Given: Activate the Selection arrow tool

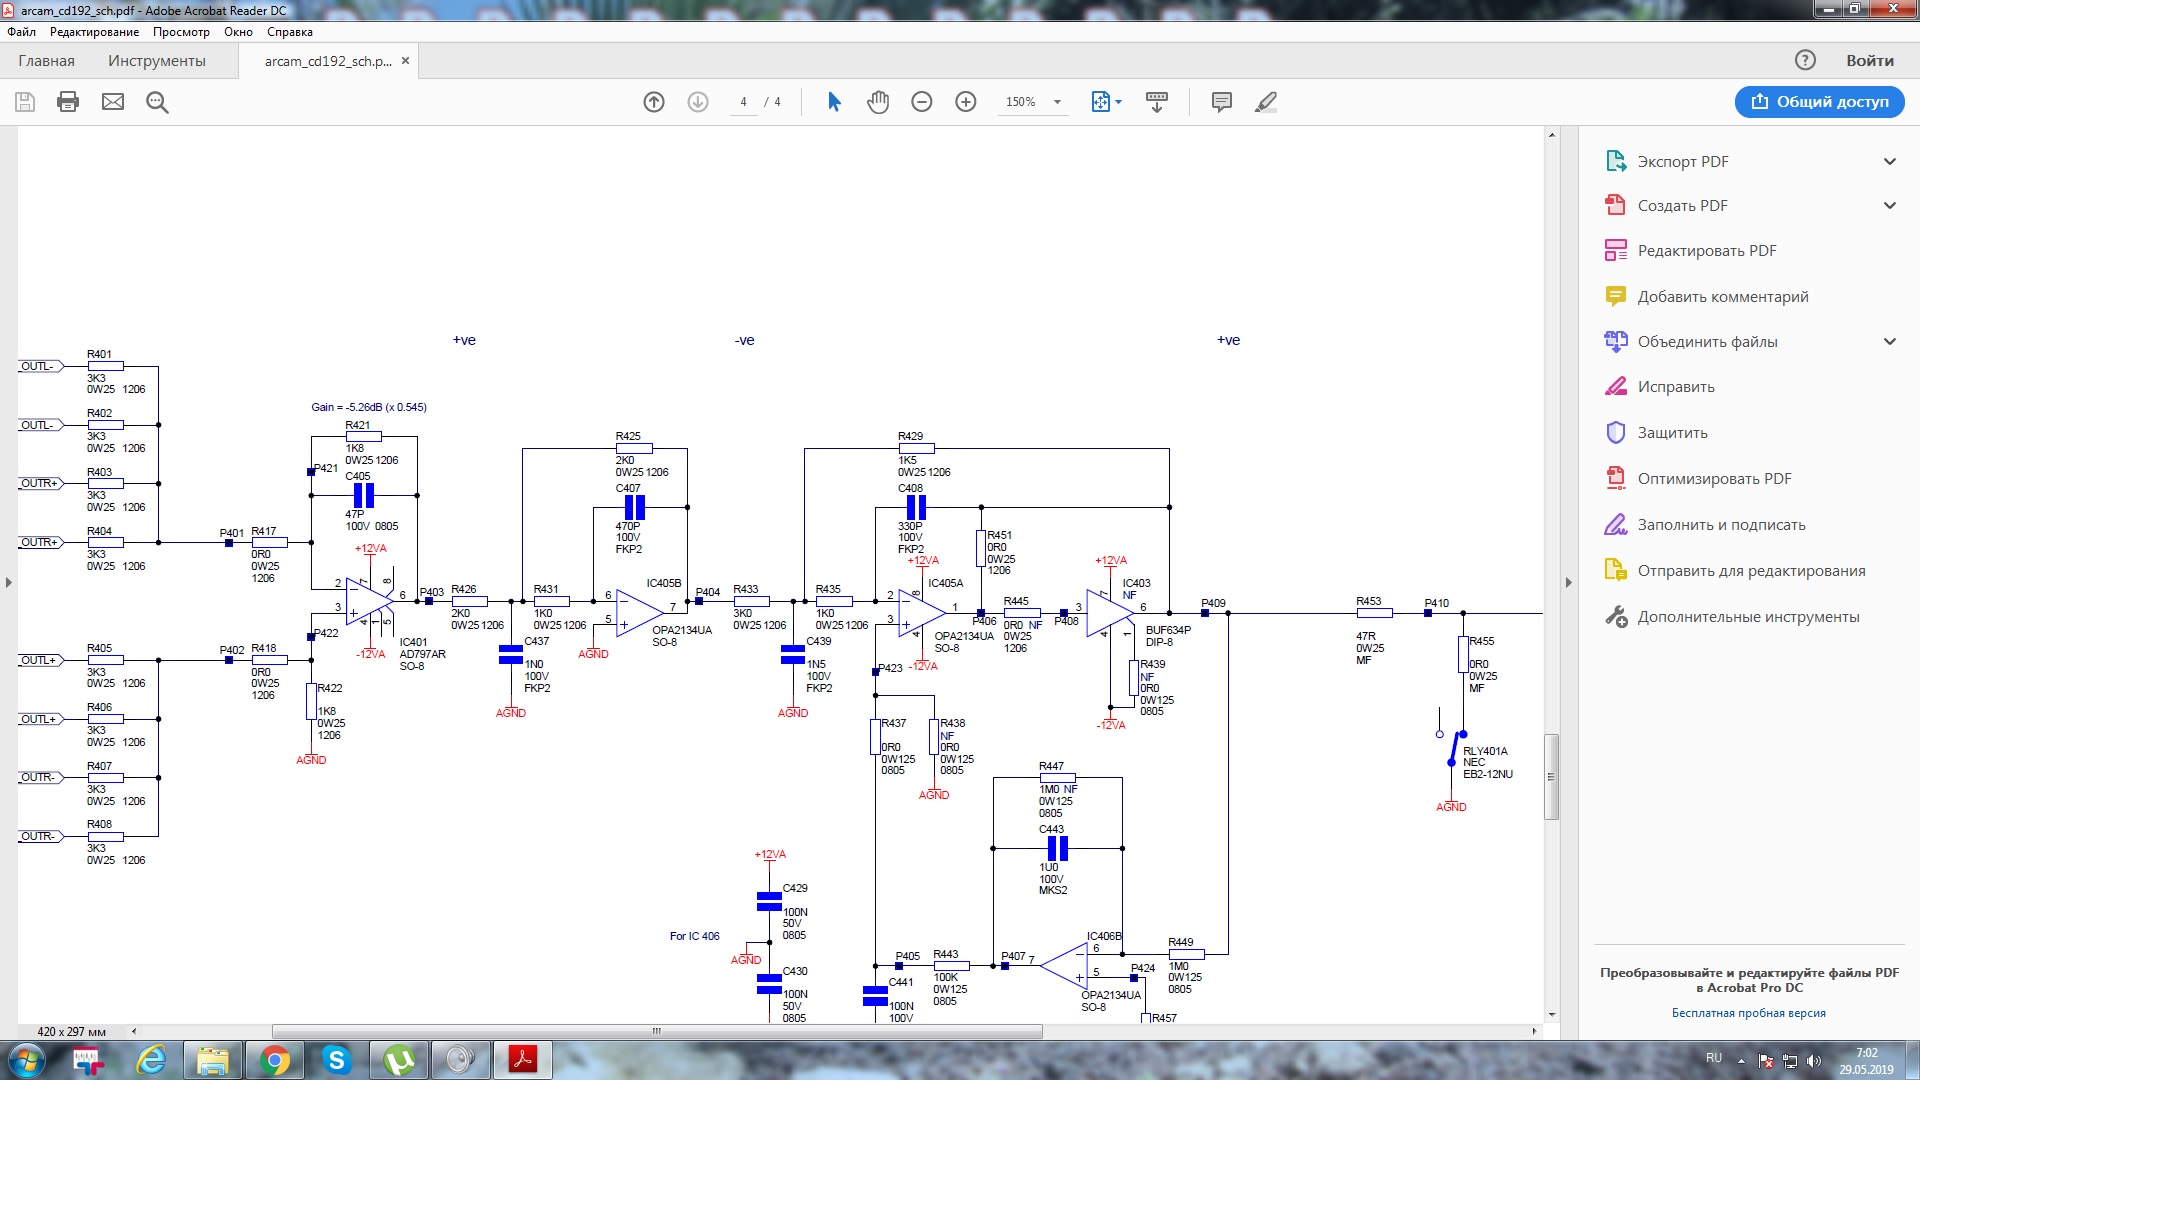Looking at the screenshot, I should [x=834, y=102].
